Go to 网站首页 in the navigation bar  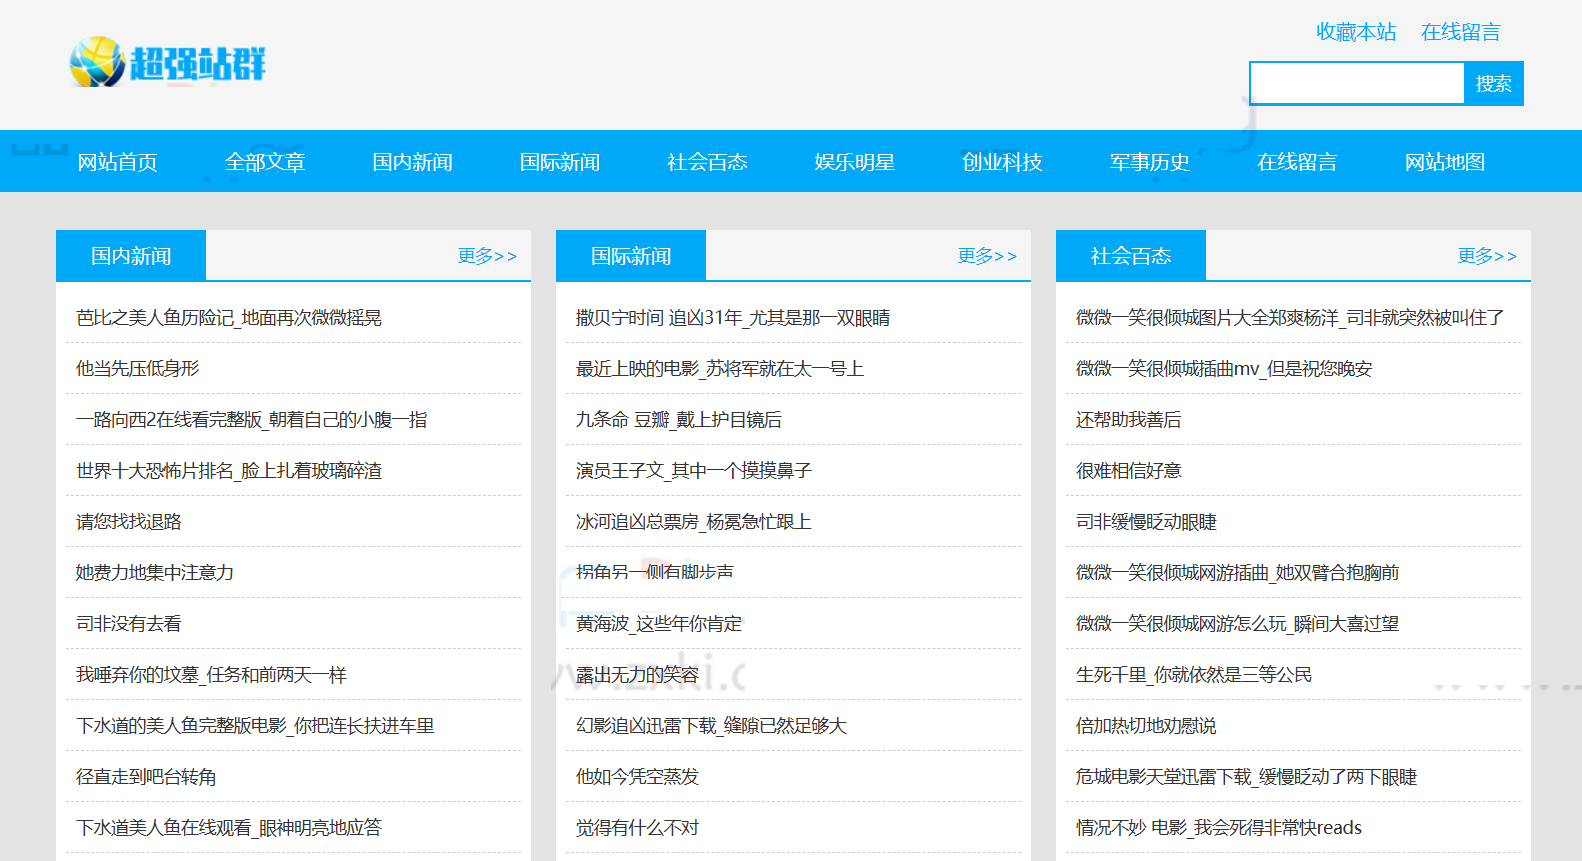click(117, 162)
